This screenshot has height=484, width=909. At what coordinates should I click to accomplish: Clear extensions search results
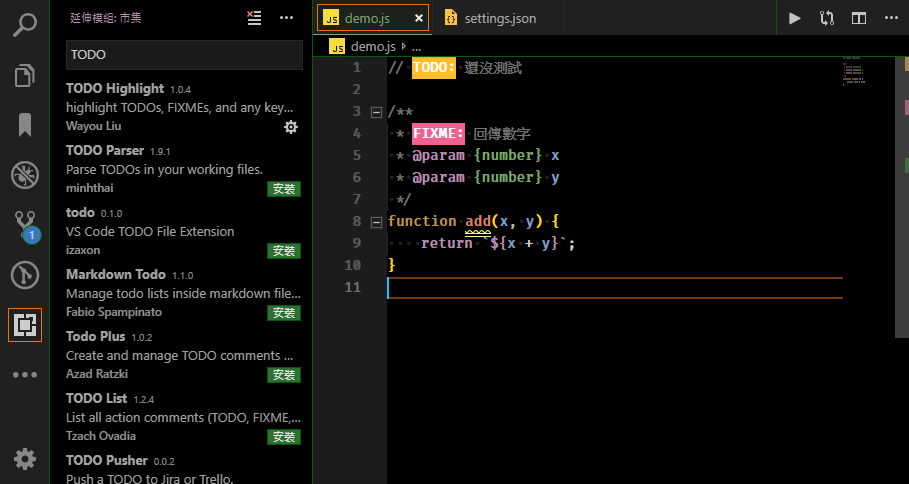point(254,18)
